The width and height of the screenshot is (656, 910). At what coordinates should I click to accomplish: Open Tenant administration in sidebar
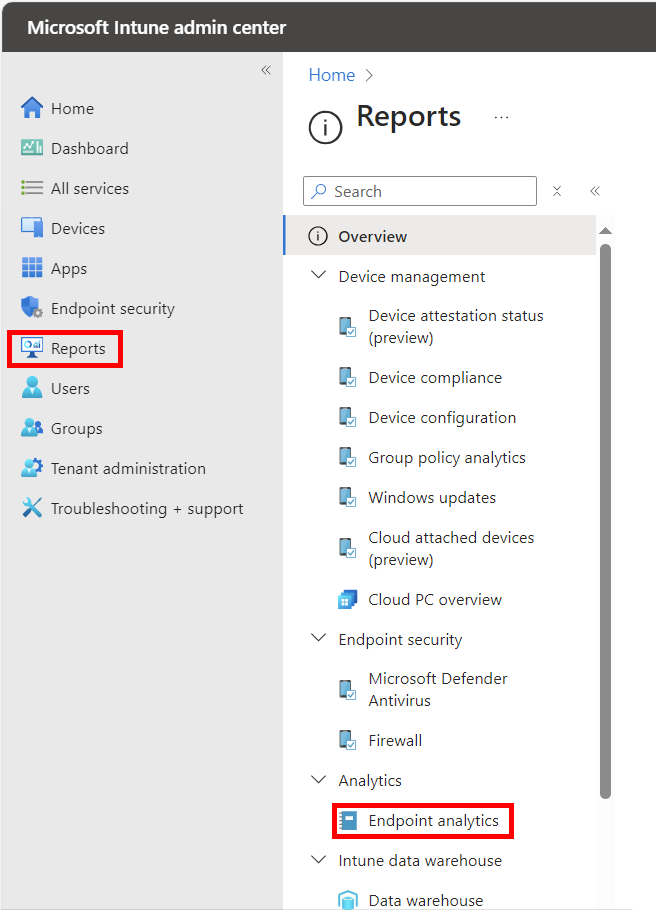128,468
